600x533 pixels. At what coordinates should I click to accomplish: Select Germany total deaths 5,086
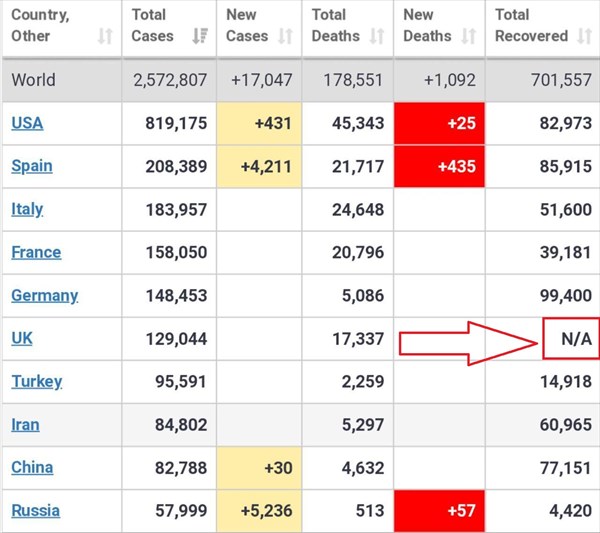[363, 296]
